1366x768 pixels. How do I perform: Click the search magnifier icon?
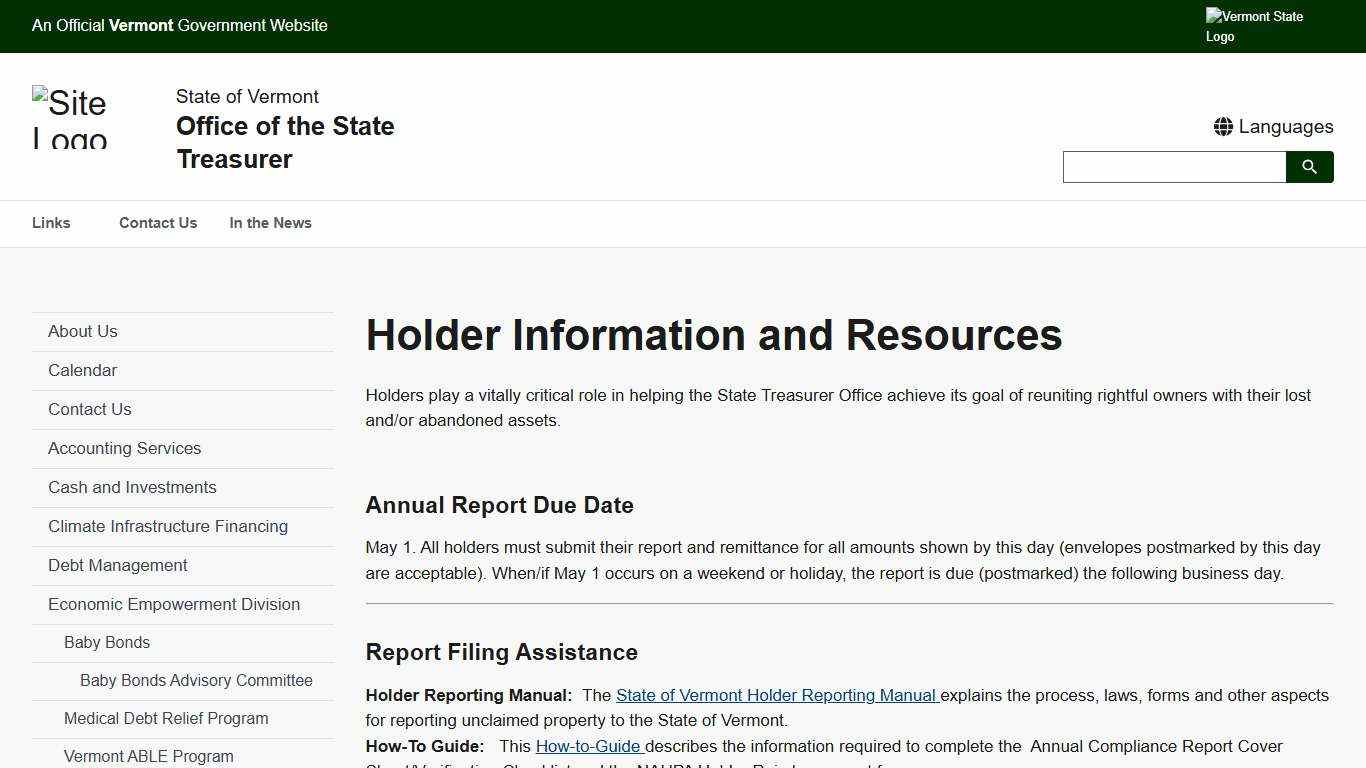tap(1309, 166)
